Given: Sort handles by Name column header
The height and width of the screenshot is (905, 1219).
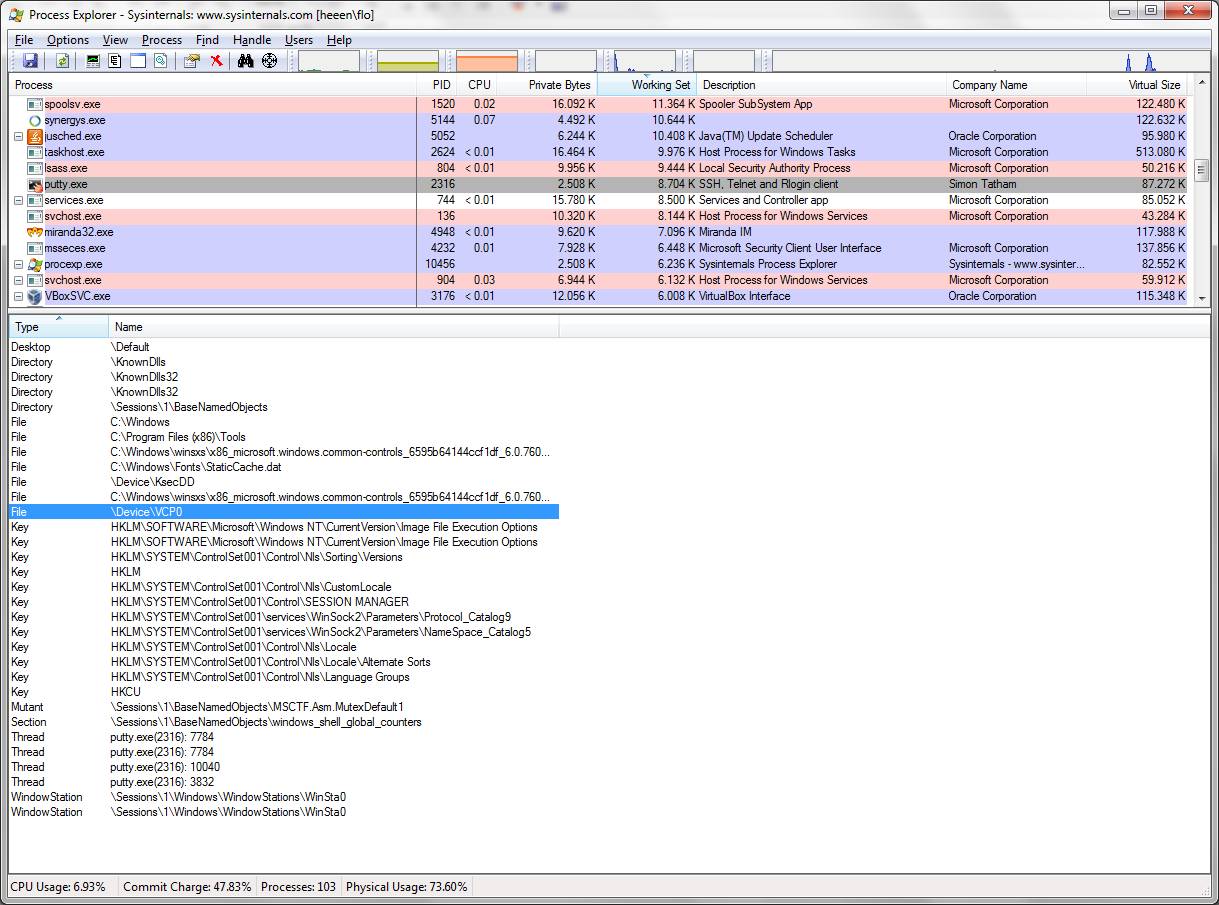Looking at the screenshot, I should (334, 327).
